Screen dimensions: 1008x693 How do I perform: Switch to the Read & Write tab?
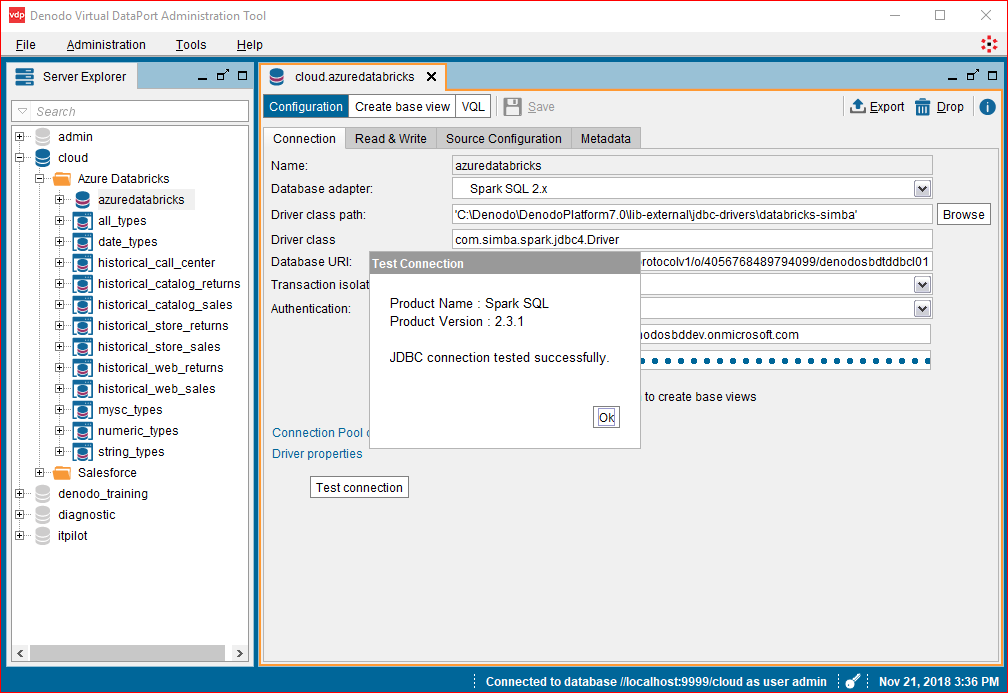coord(391,139)
